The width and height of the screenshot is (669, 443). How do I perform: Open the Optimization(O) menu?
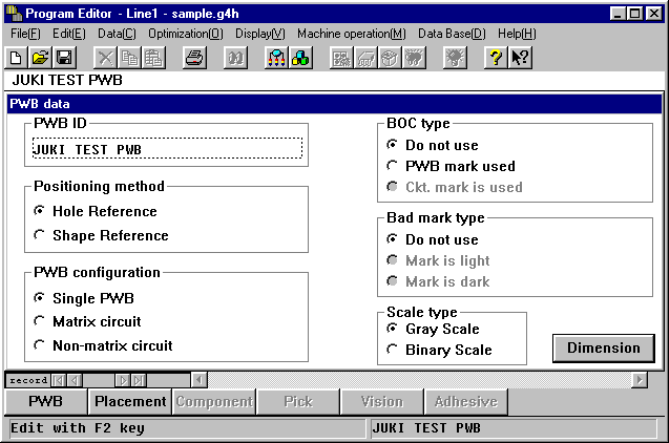pyautogui.click(x=186, y=34)
